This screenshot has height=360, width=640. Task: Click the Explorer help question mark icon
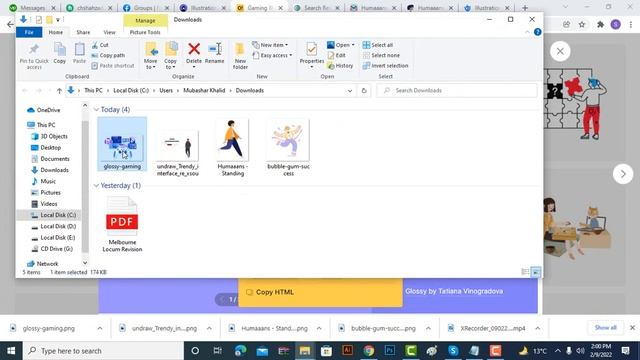click(538, 32)
